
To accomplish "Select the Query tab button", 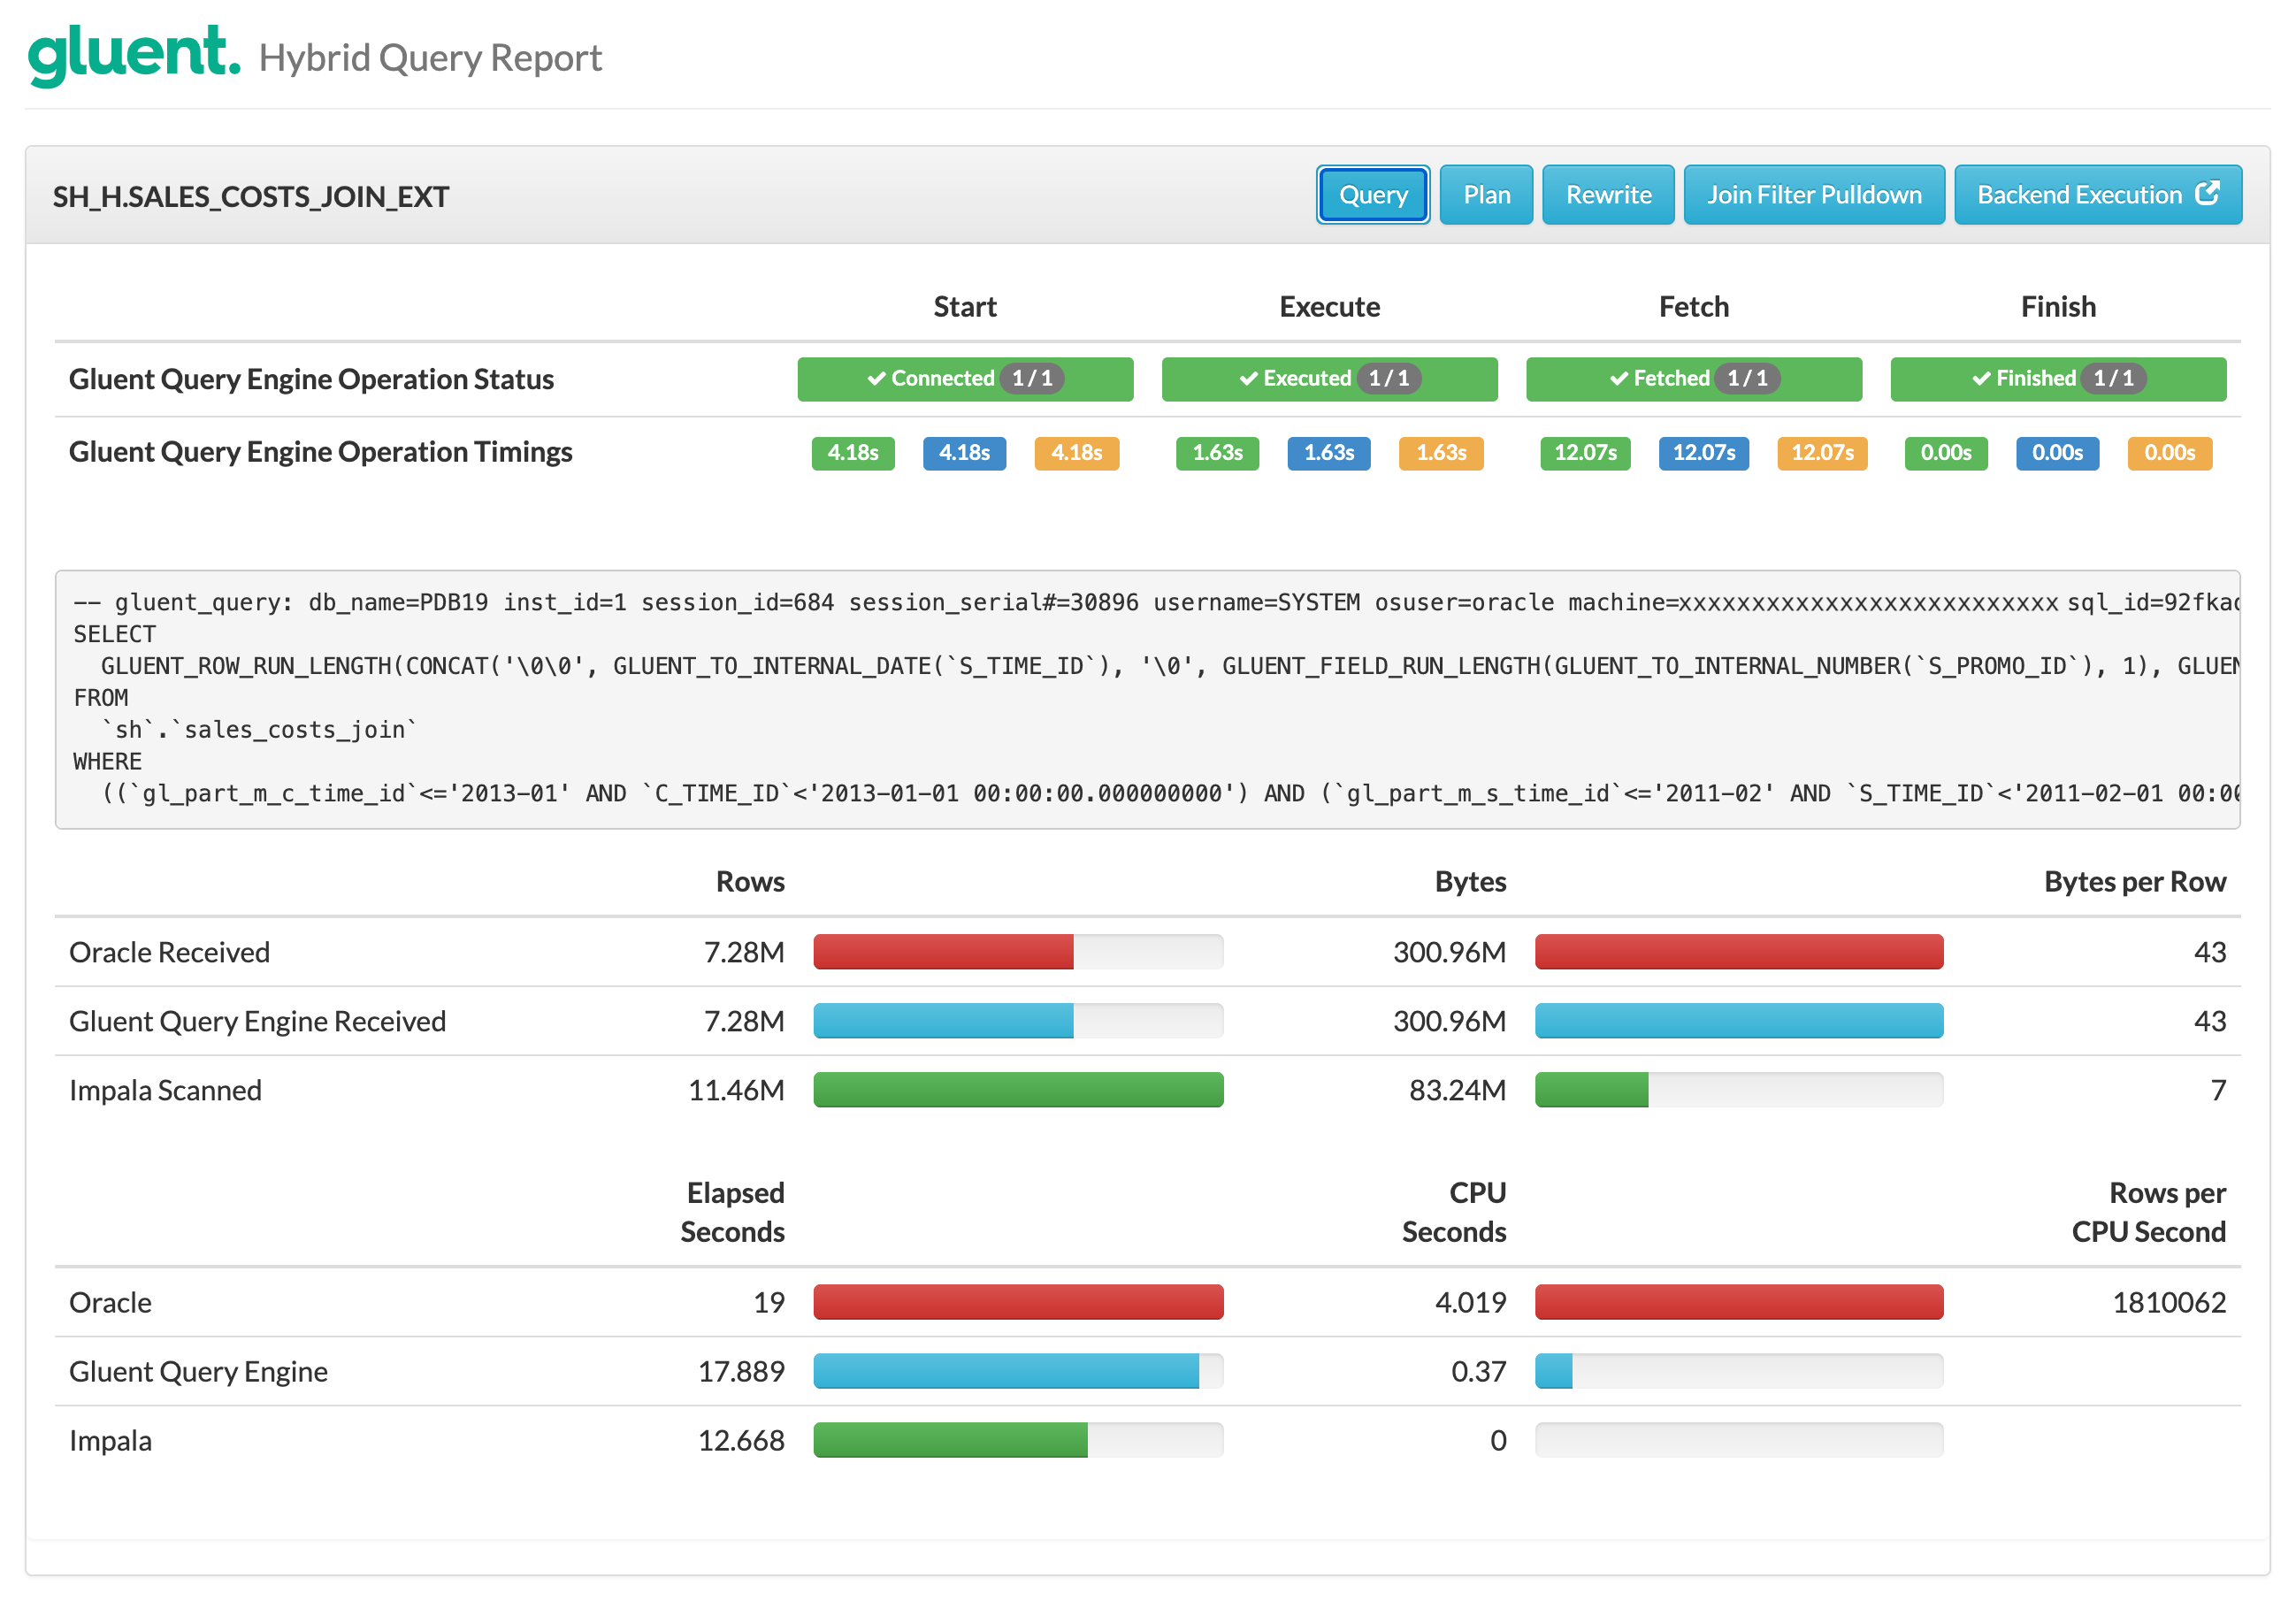I will (1372, 195).
